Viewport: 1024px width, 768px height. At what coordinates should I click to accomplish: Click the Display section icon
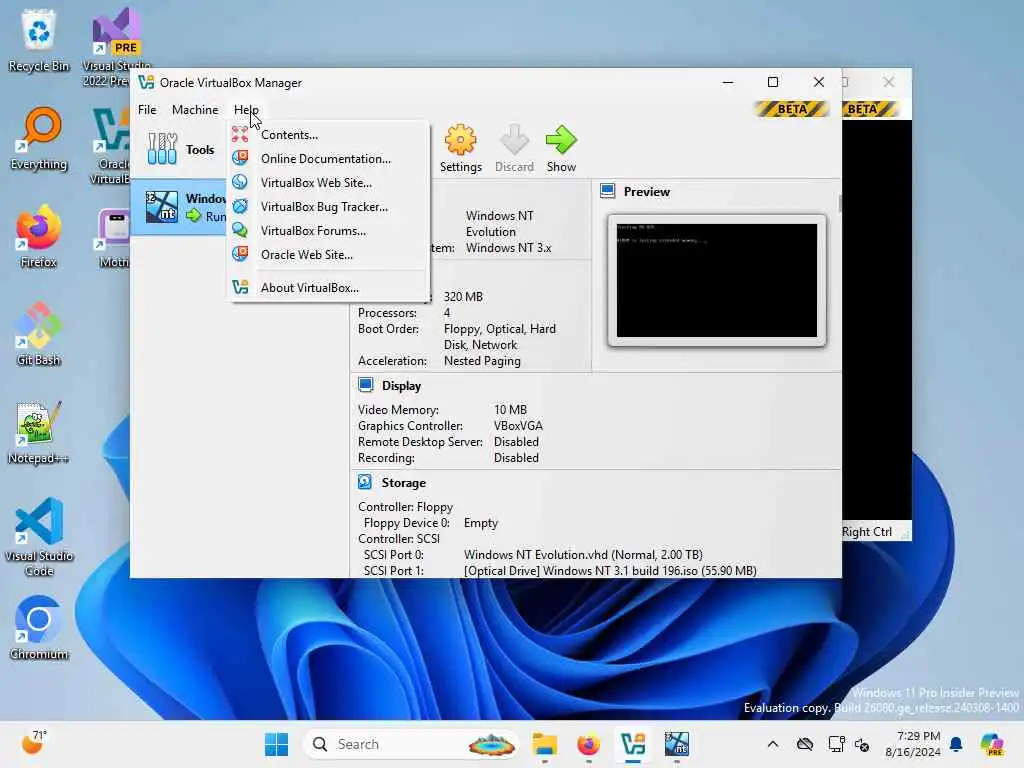pyautogui.click(x=366, y=385)
